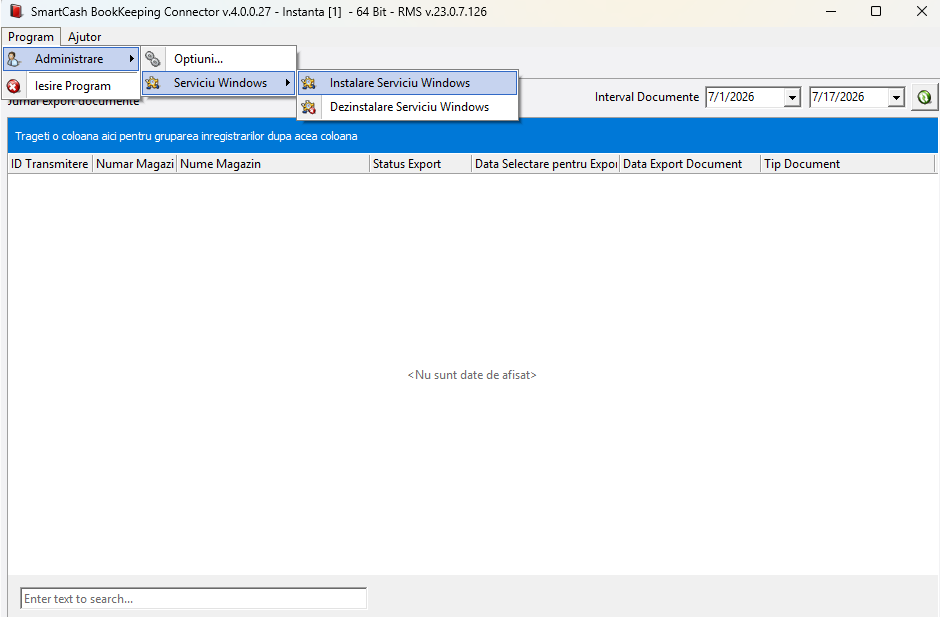The width and height of the screenshot is (940, 617).
Task: Select the Administrare menu entry
Action: pyautogui.click(x=71, y=59)
